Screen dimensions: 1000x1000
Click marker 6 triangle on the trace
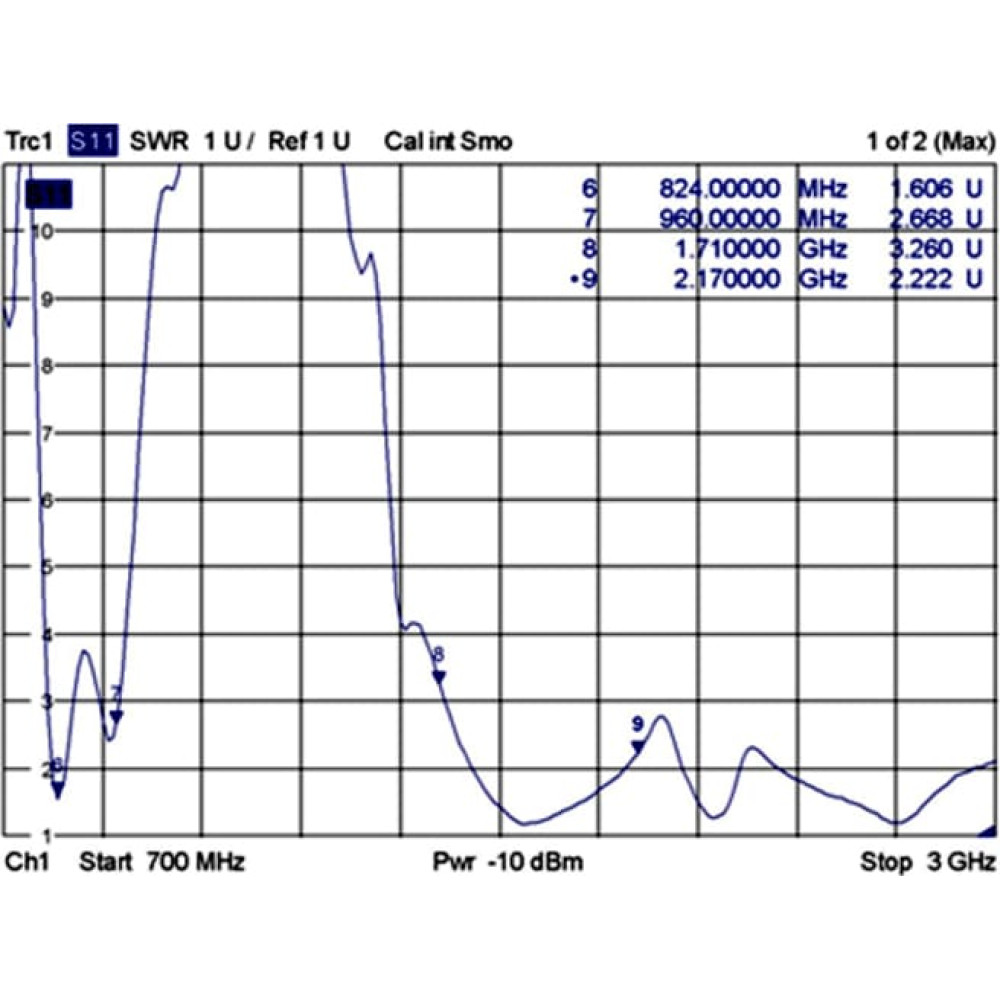click(x=58, y=791)
